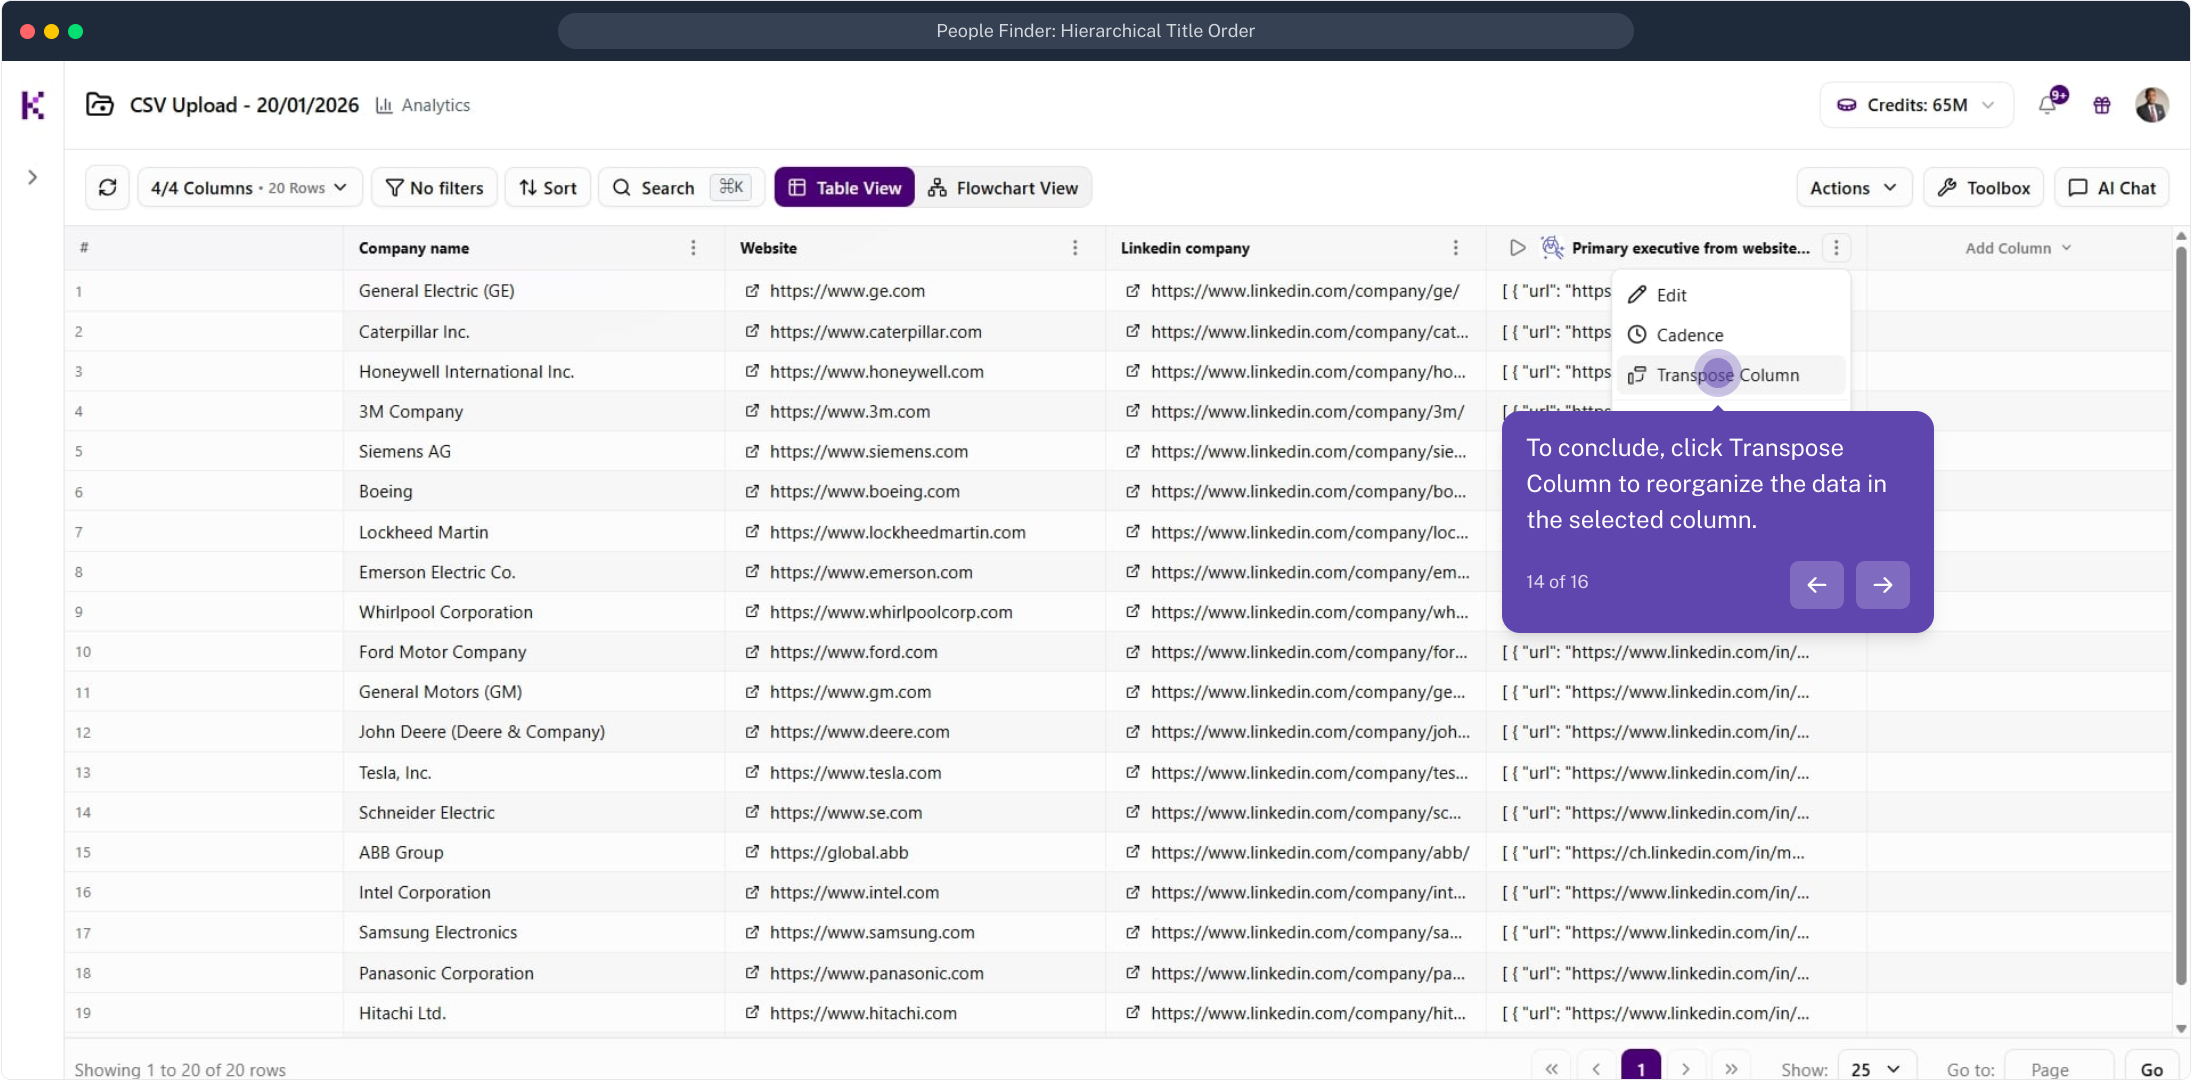Viewport: 2192px width, 1080px height.
Task: Open Linkedin company column options menu
Action: pyautogui.click(x=1456, y=248)
